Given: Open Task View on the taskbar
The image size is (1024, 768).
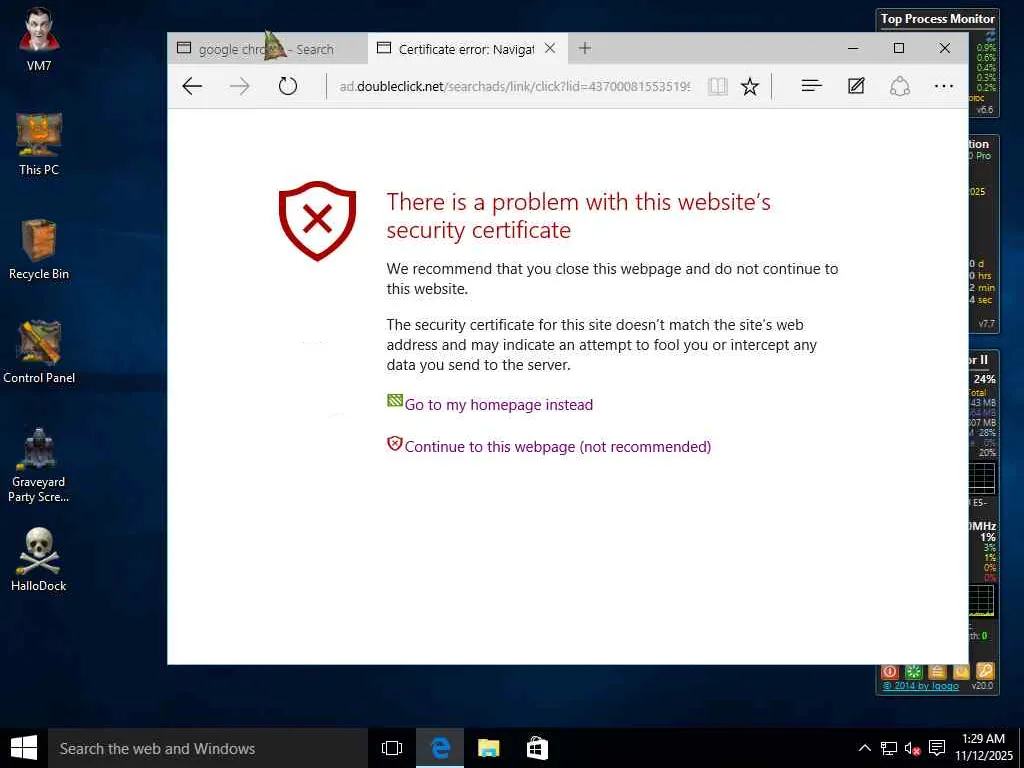Looking at the screenshot, I should tap(392, 748).
